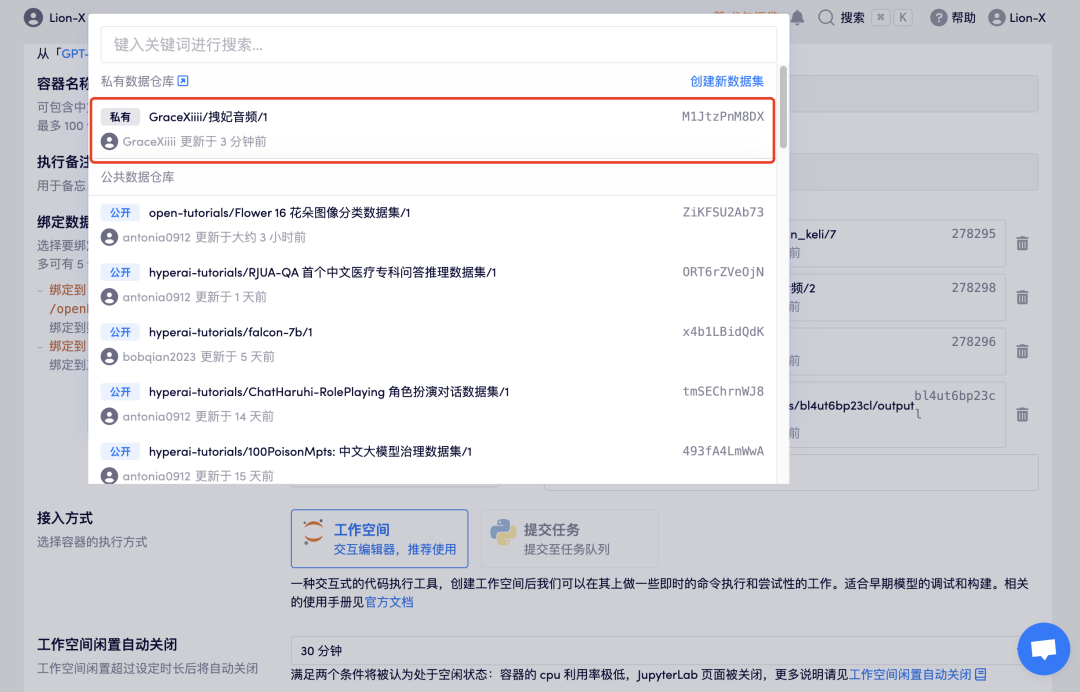Click the 创建新数据集 link

click(x=727, y=81)
